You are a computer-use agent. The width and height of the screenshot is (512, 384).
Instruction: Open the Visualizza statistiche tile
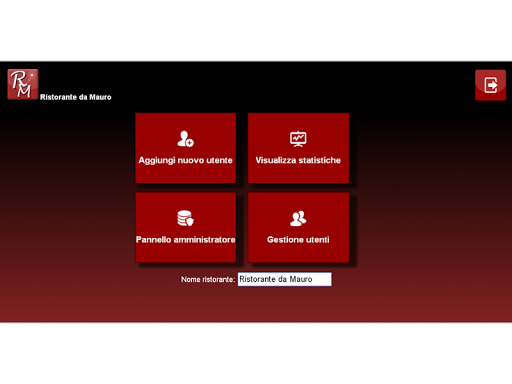(x=298, y=148)
